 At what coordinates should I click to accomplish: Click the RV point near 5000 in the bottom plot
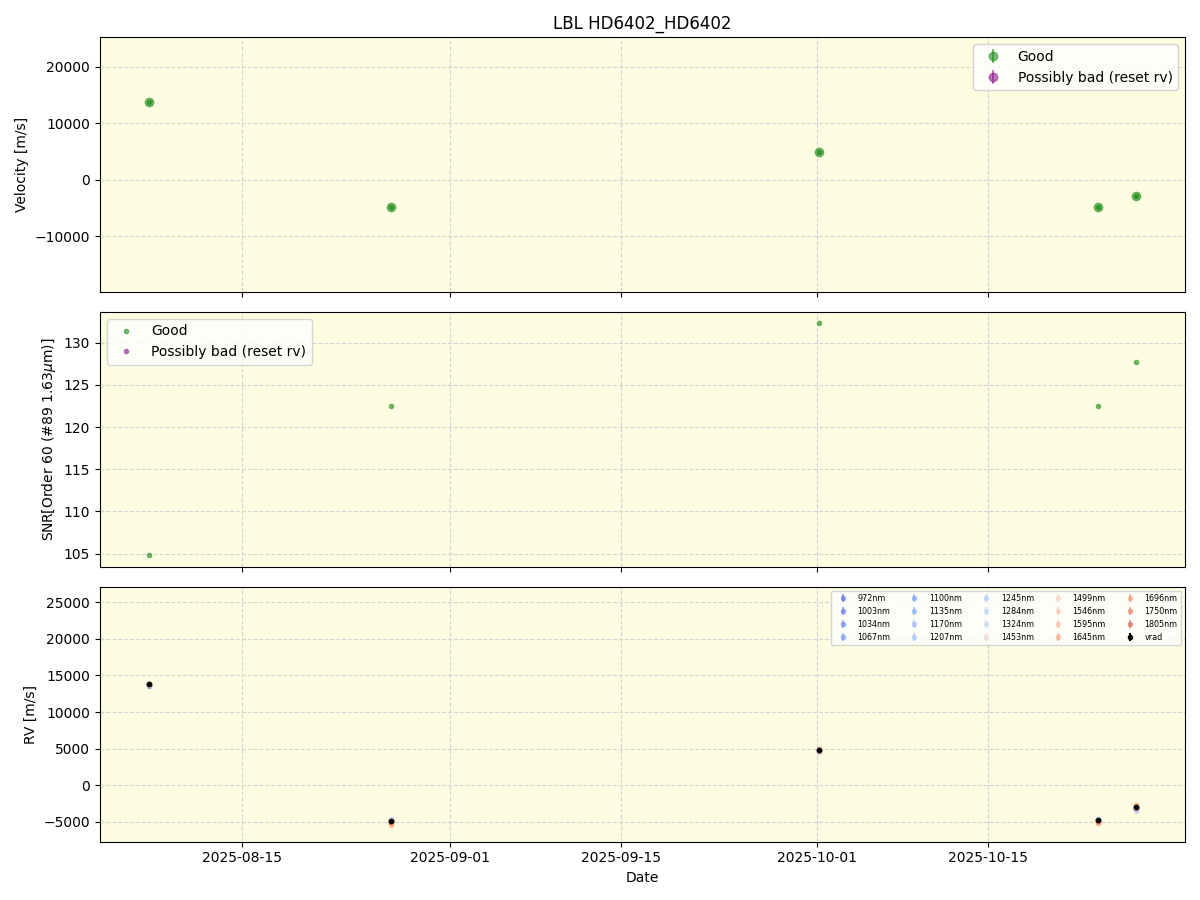[819, 750]
